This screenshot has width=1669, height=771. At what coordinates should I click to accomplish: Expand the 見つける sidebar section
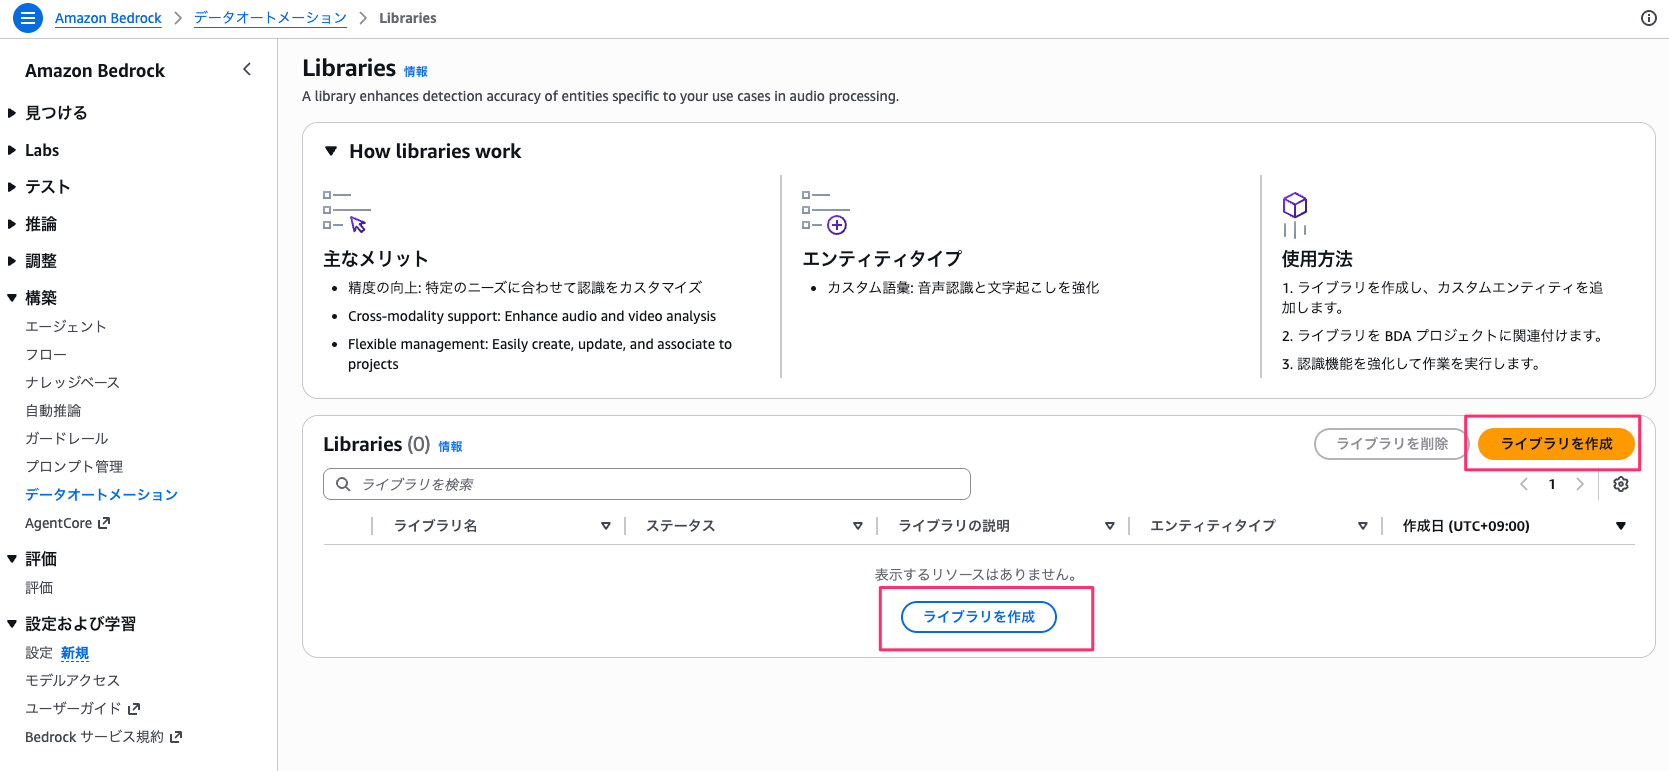point(13,113)
